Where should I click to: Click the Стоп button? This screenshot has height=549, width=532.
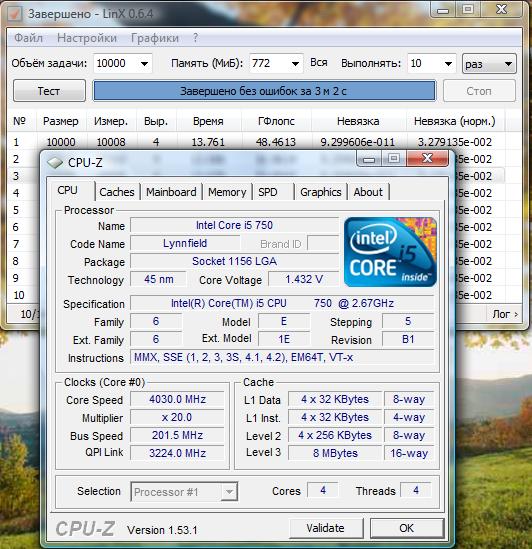point(479,91)
